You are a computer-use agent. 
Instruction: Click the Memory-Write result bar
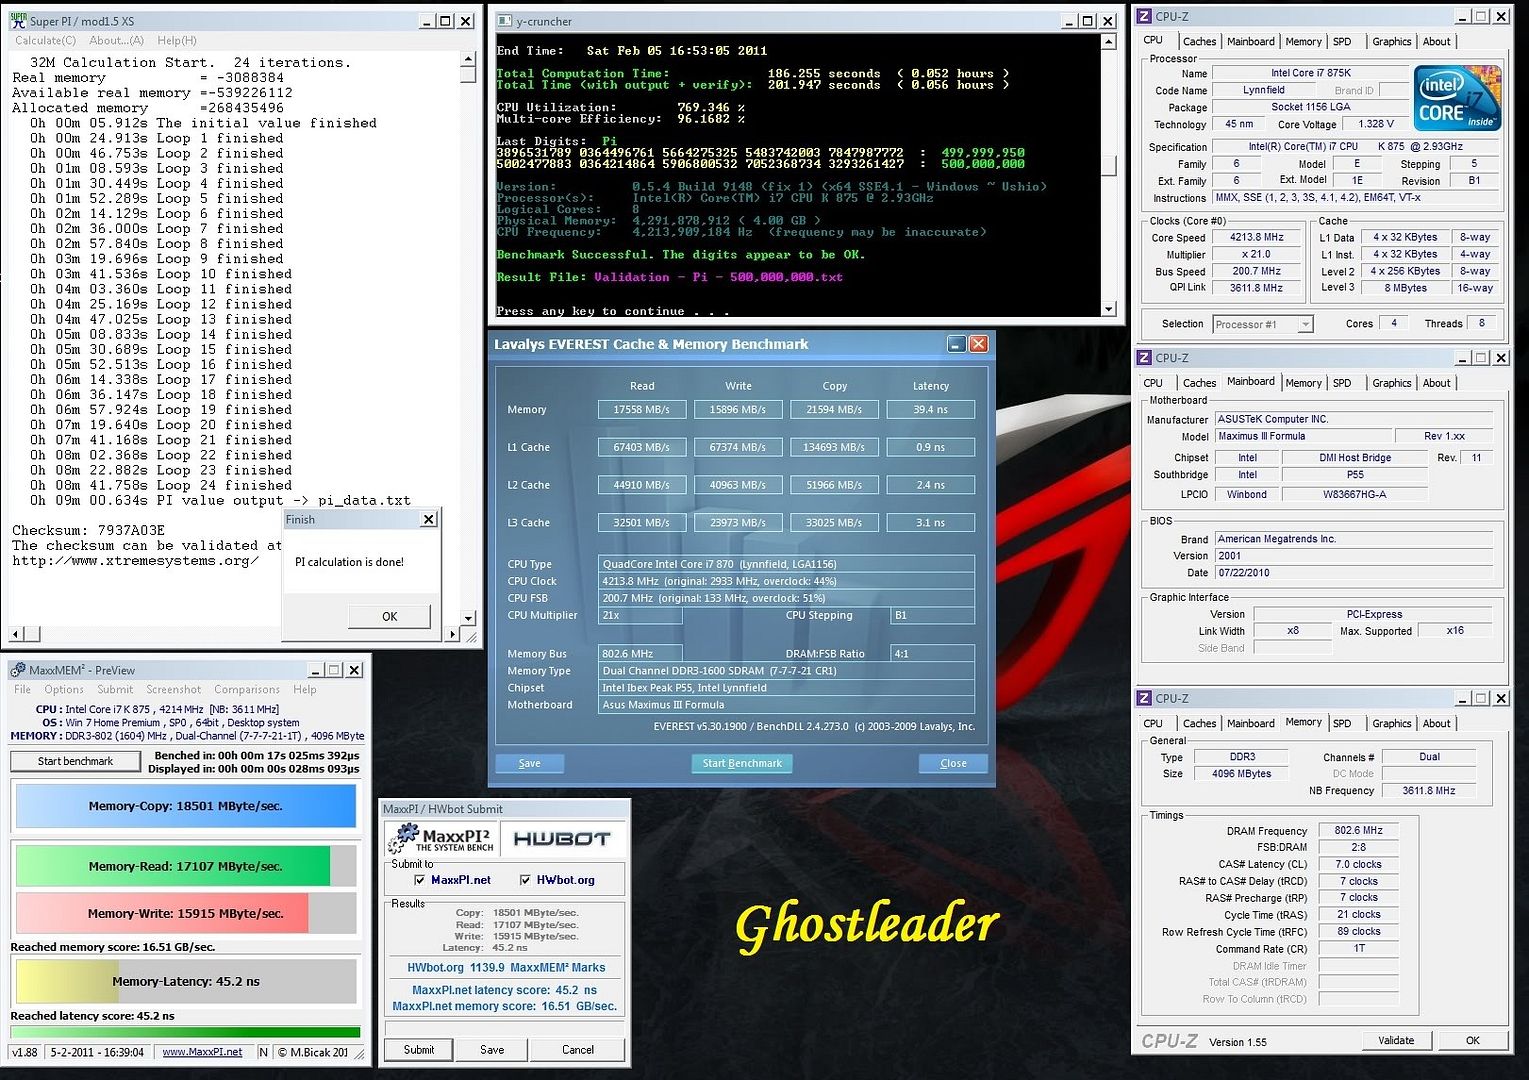point(186,913)
